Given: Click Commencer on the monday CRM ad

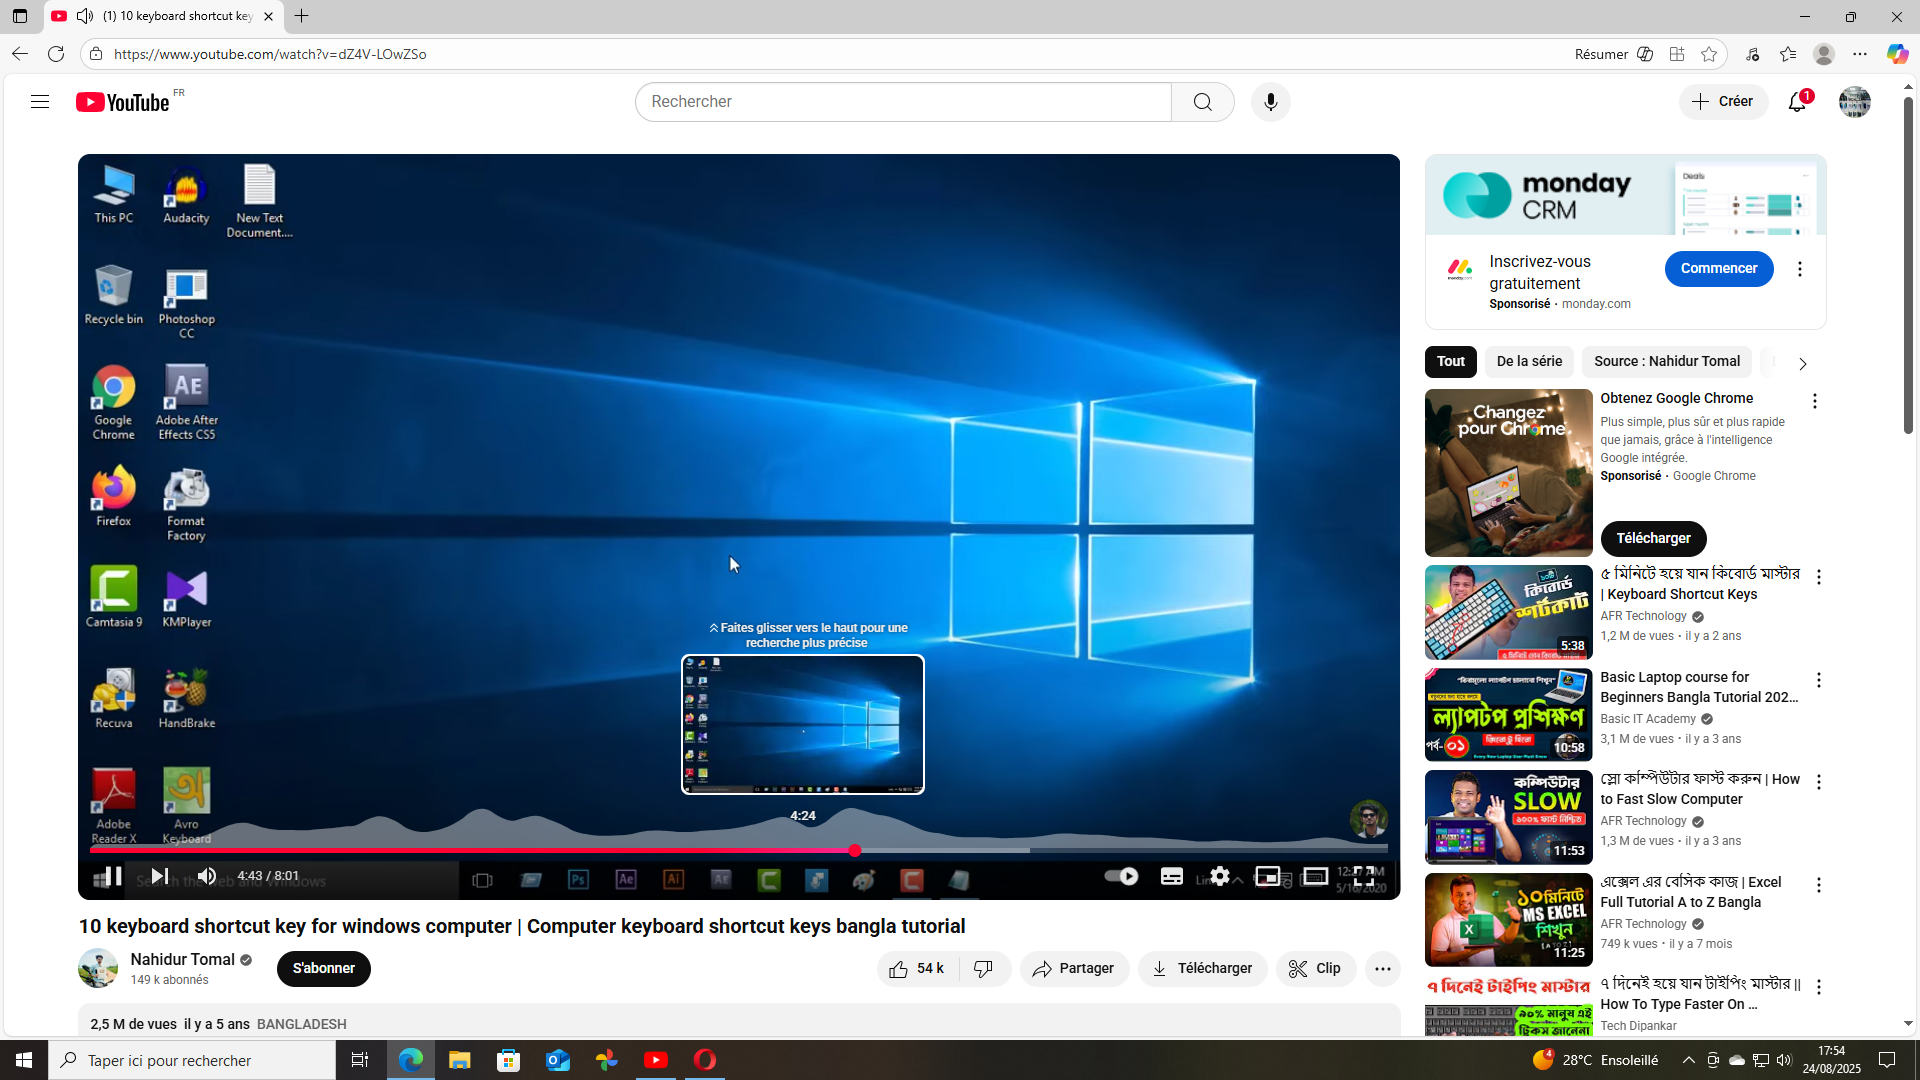Looking at the screenshot, I should 1719,269.
